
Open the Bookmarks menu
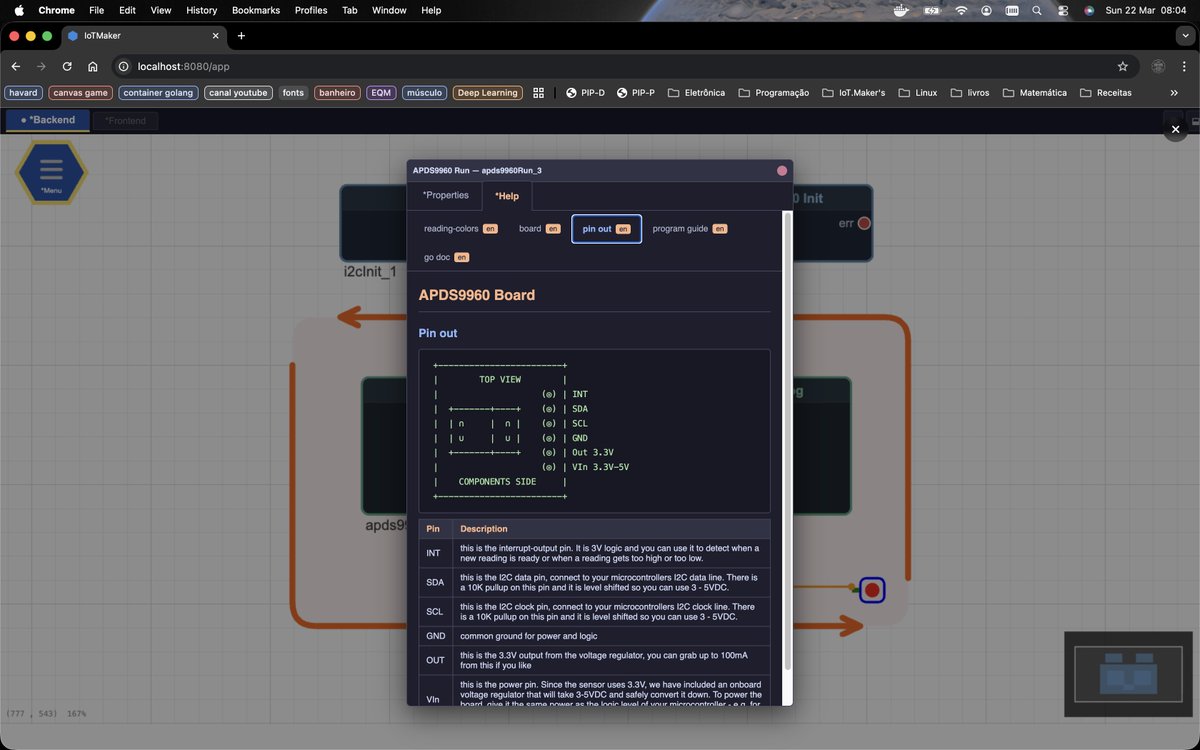[256, 10]
